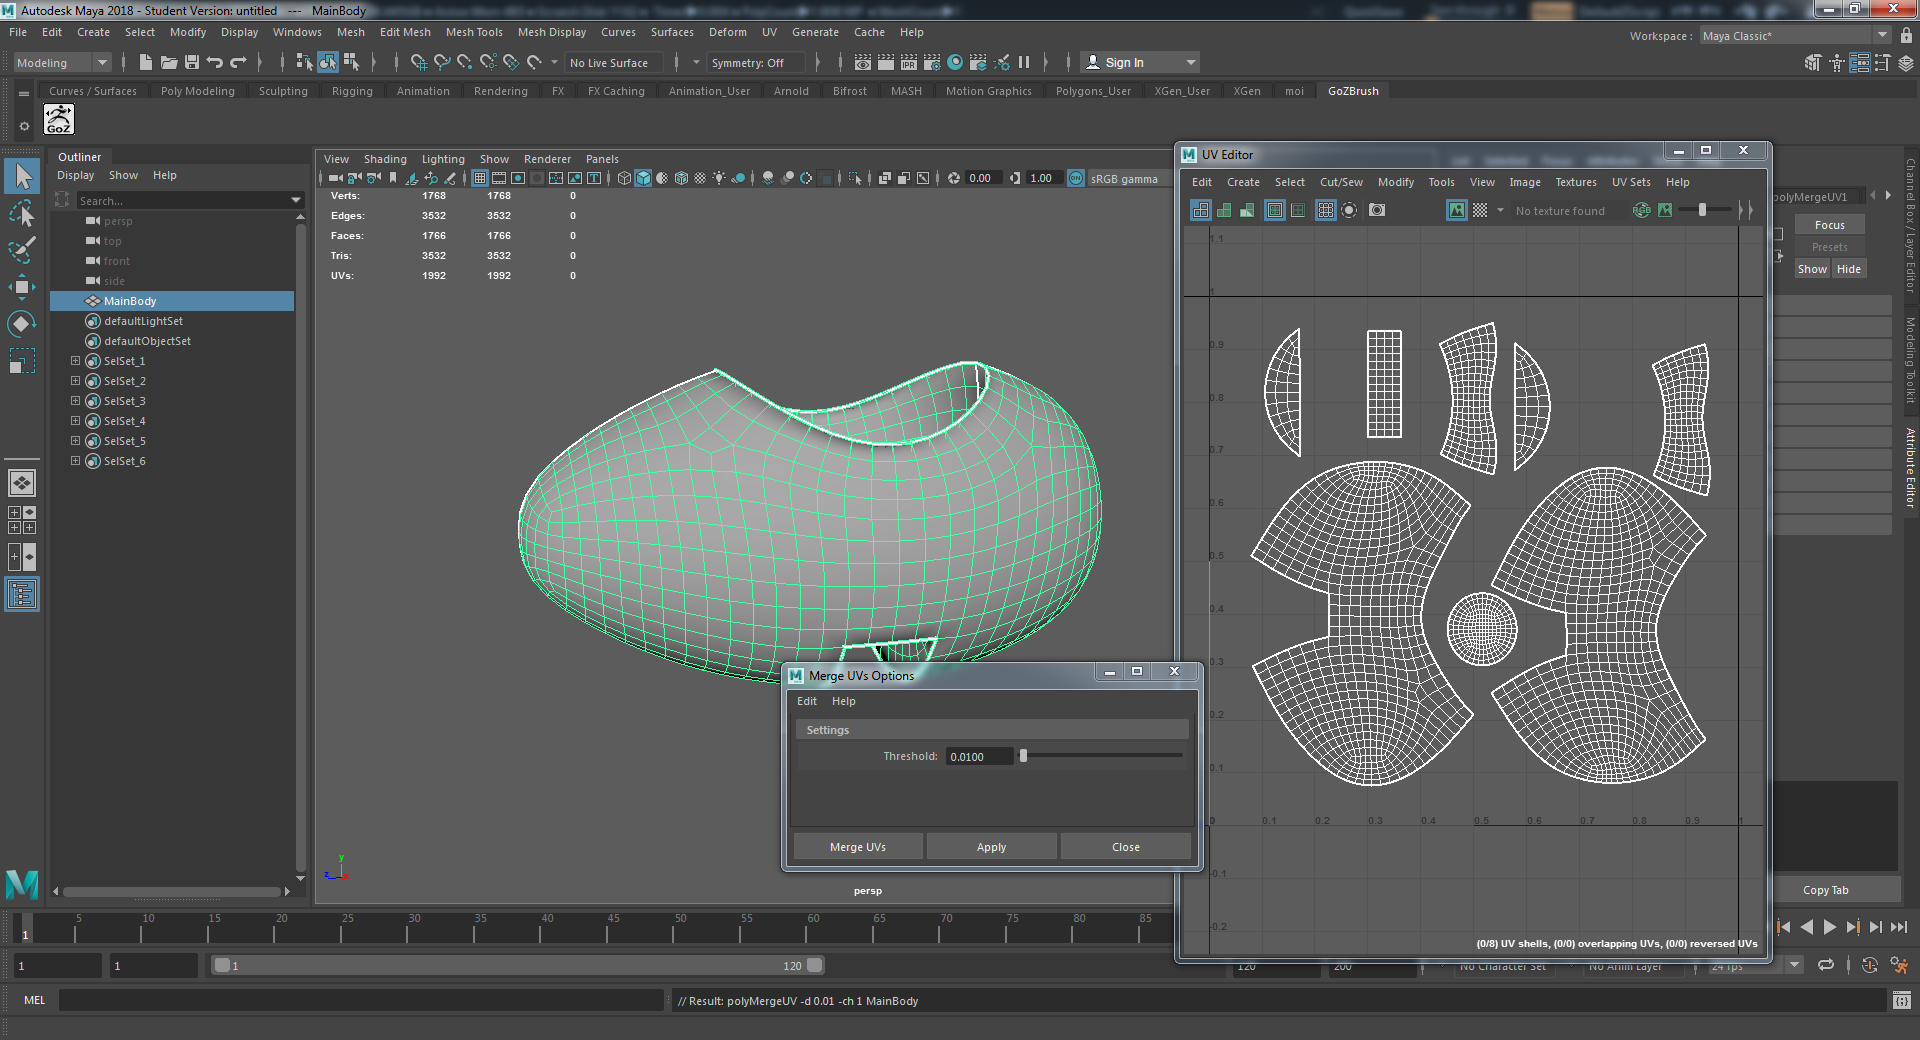1920x1040 pixels.
Task: Click the single perspective view layout icon
Action: click(22, 484)
